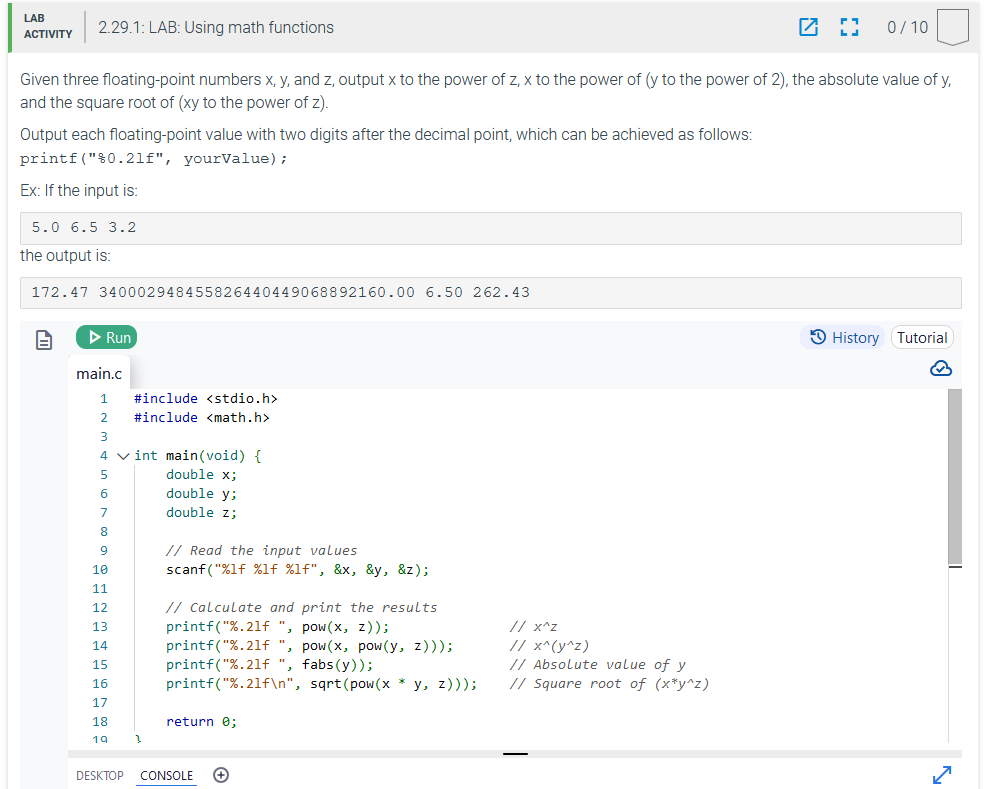Open the main.c file tab
Screen dimensions: 1005x789
pyautogui.click(x=99, y=373)
